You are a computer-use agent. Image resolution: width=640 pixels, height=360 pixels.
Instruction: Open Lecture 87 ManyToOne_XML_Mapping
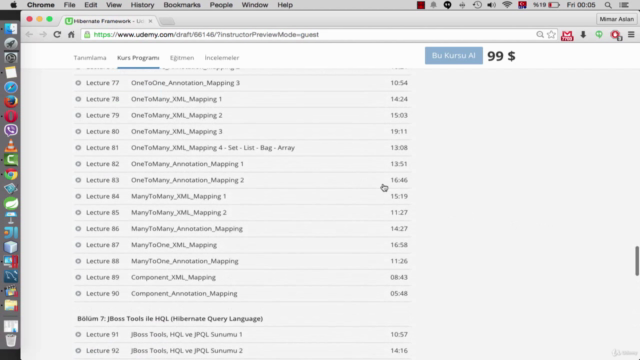click(x=242, y=245)
